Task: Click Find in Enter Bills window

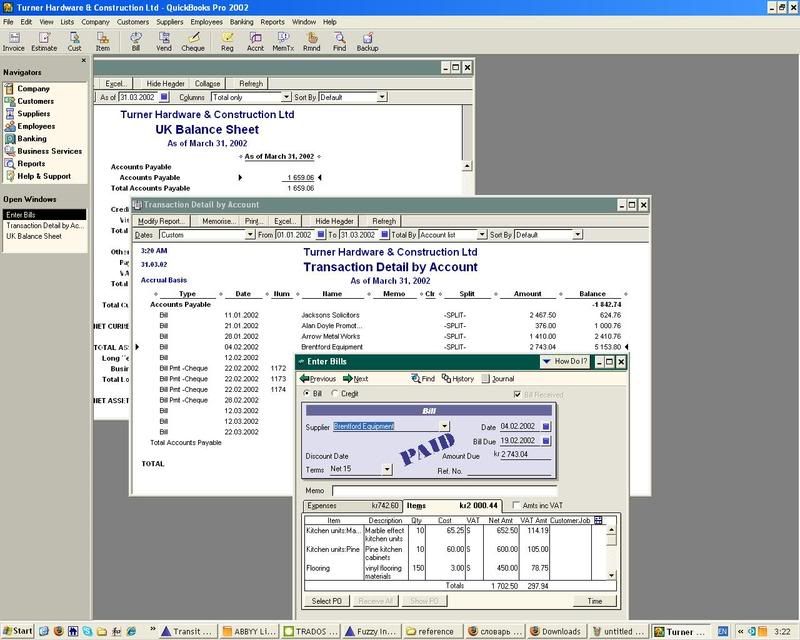Action: [x=423, y=379]
